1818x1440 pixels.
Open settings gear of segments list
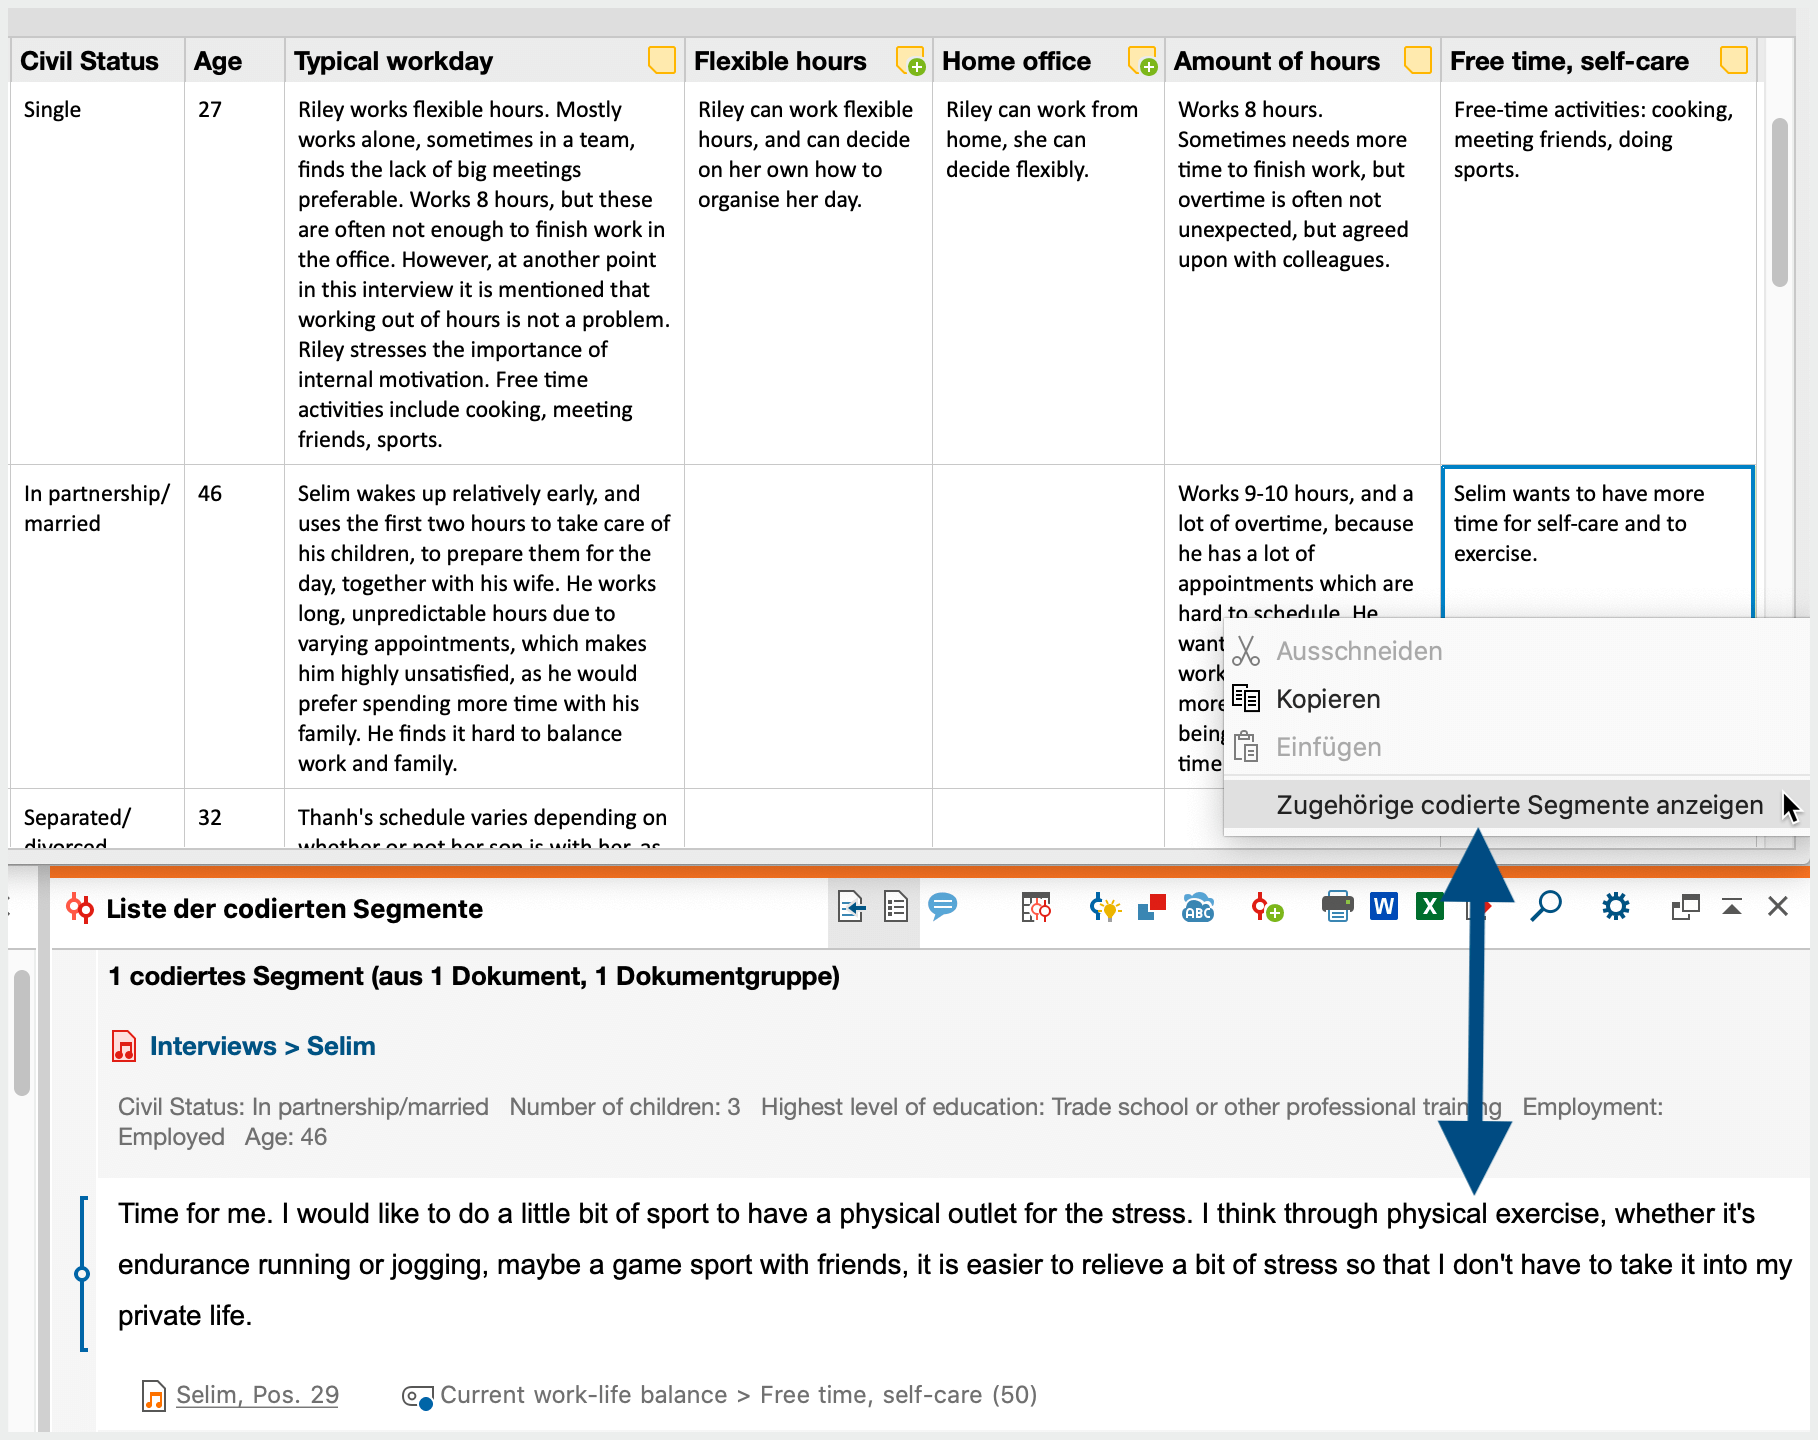point(1615,907)
